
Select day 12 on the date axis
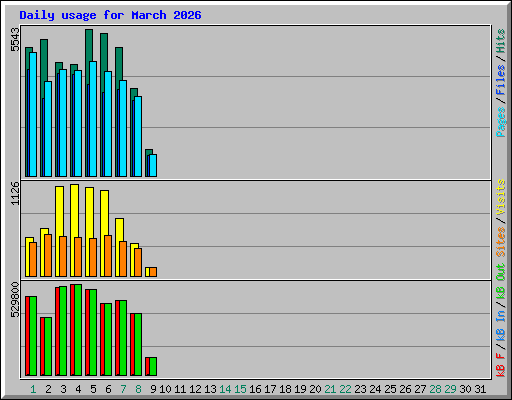[x=195, y=389]
